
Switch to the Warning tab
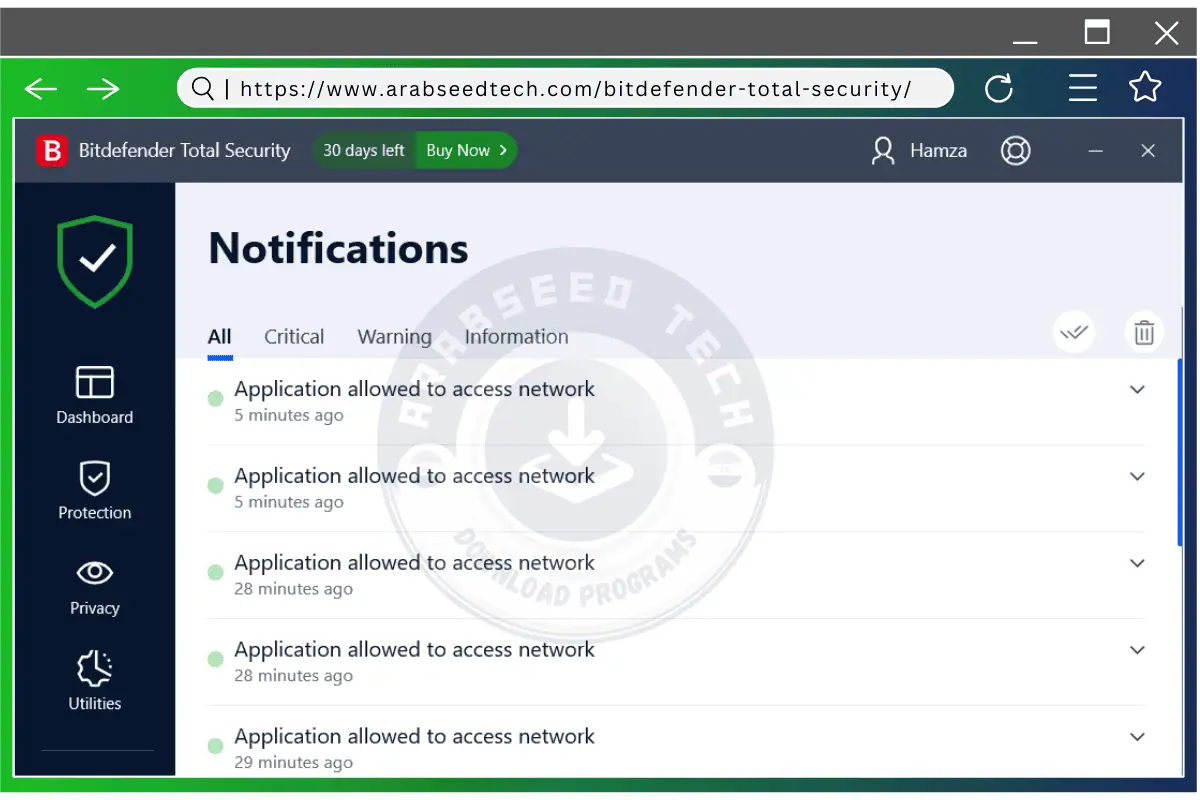pyautogui.click(x=394, y=337)
